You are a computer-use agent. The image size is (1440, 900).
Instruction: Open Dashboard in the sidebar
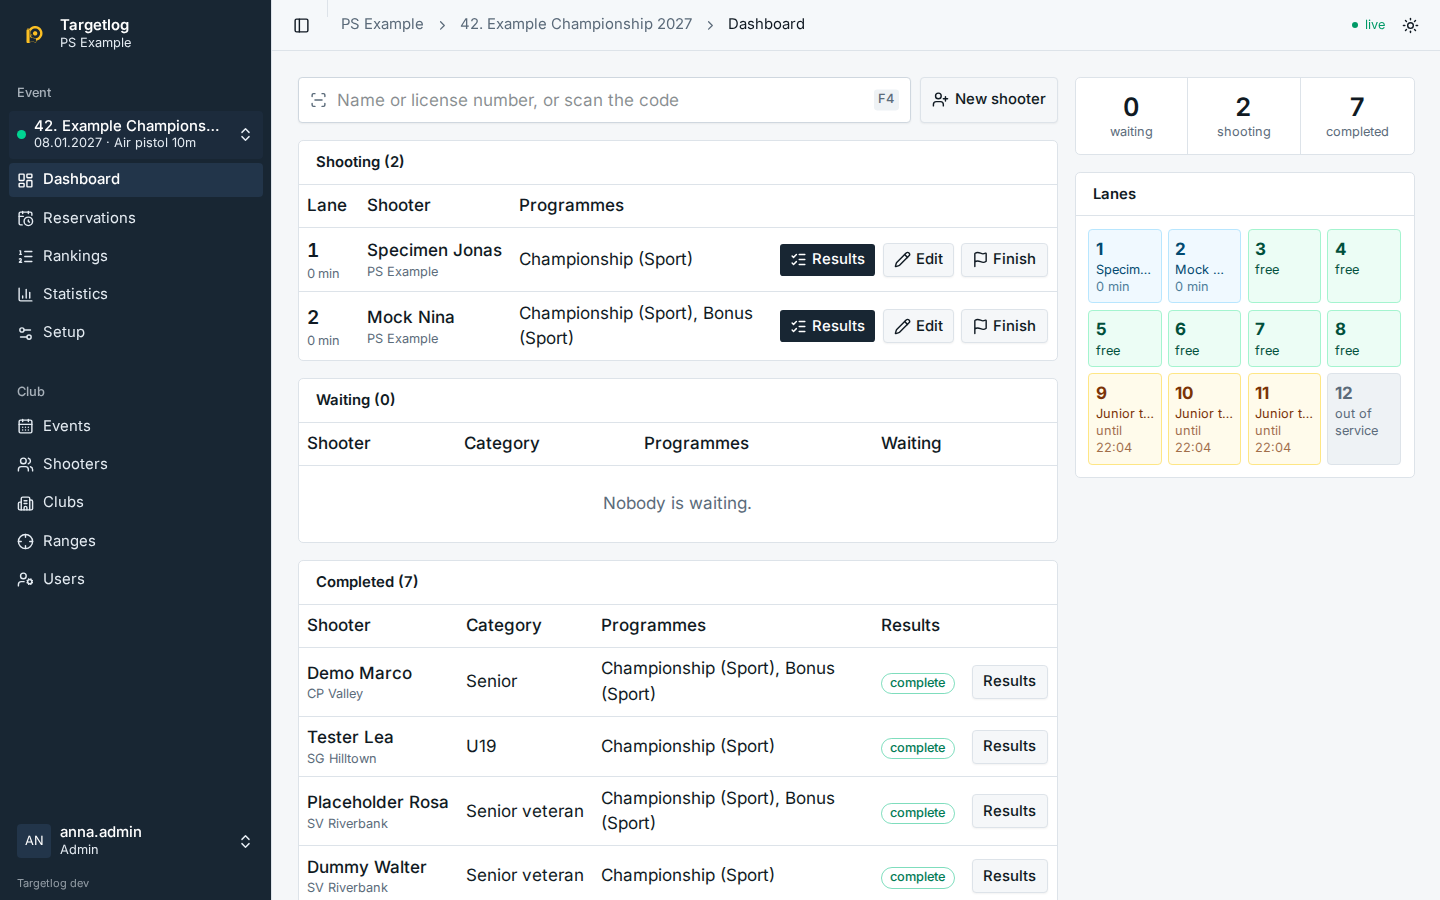(x=136, y=180)
